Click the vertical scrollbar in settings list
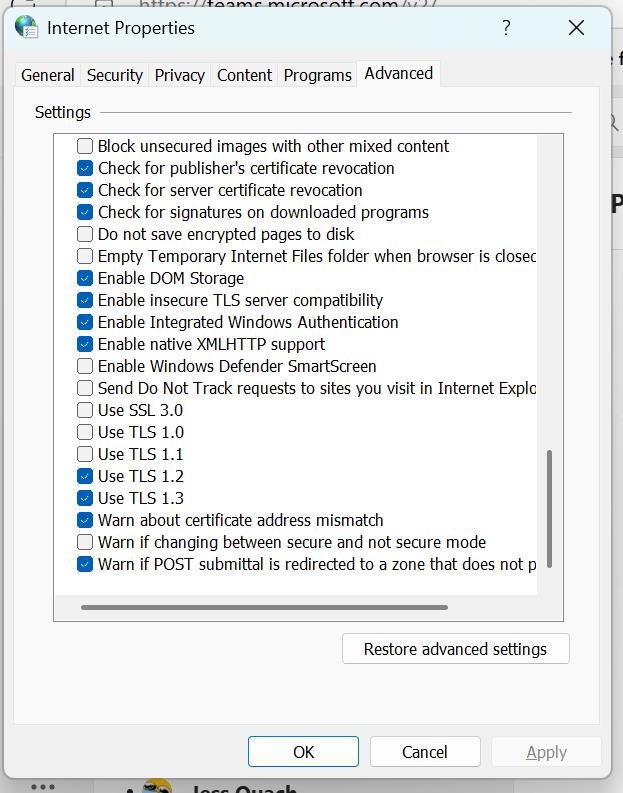 point(550,508)
